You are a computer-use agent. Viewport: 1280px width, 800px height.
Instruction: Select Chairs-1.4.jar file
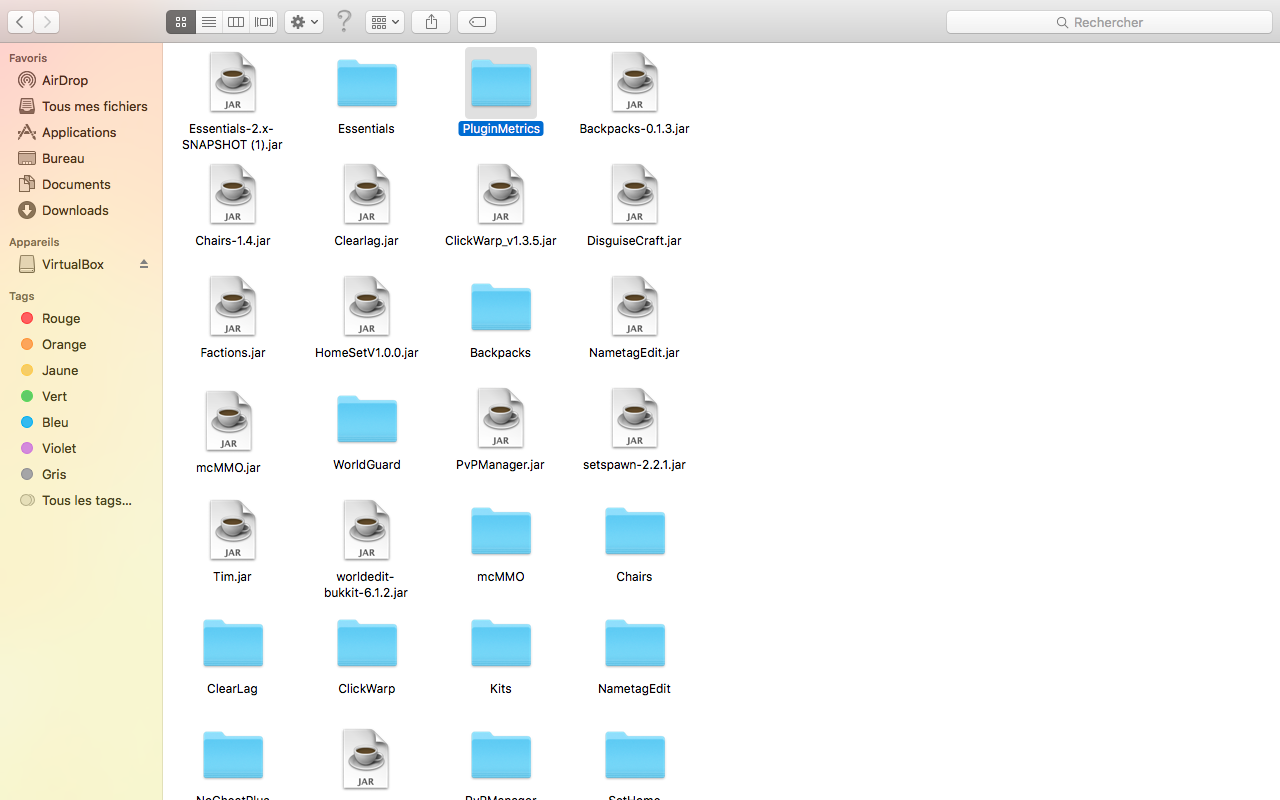point(233,195)
